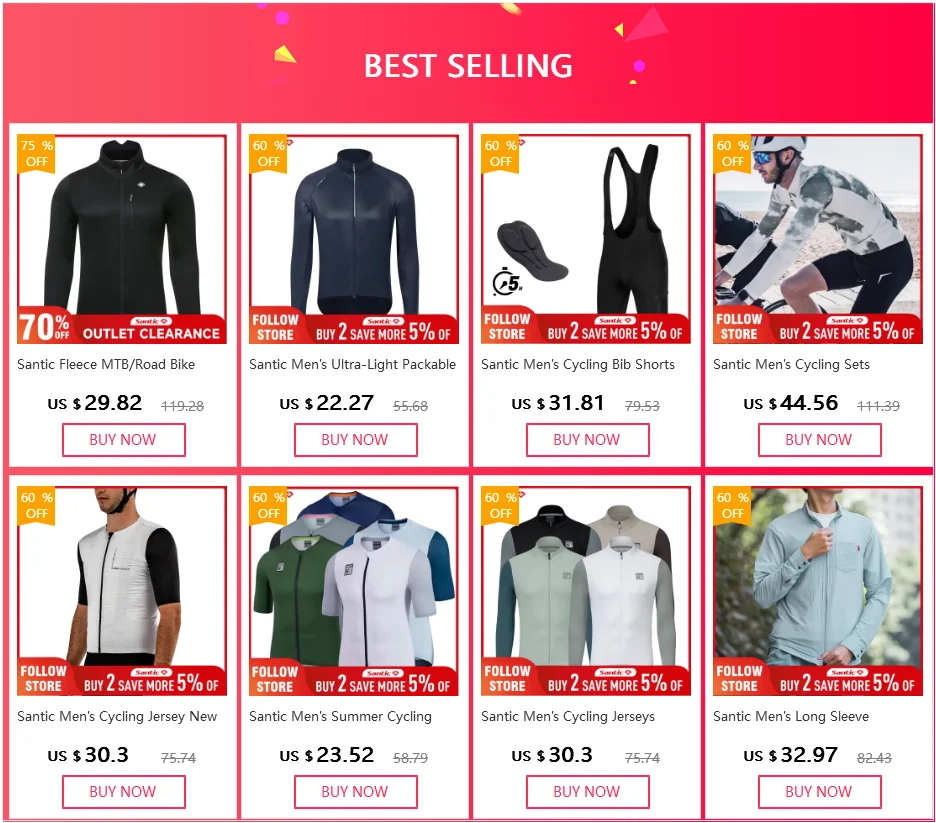936x823 pixels.
Task: Click the 75% OFF badge on fleece jacket
Action: 36,154
